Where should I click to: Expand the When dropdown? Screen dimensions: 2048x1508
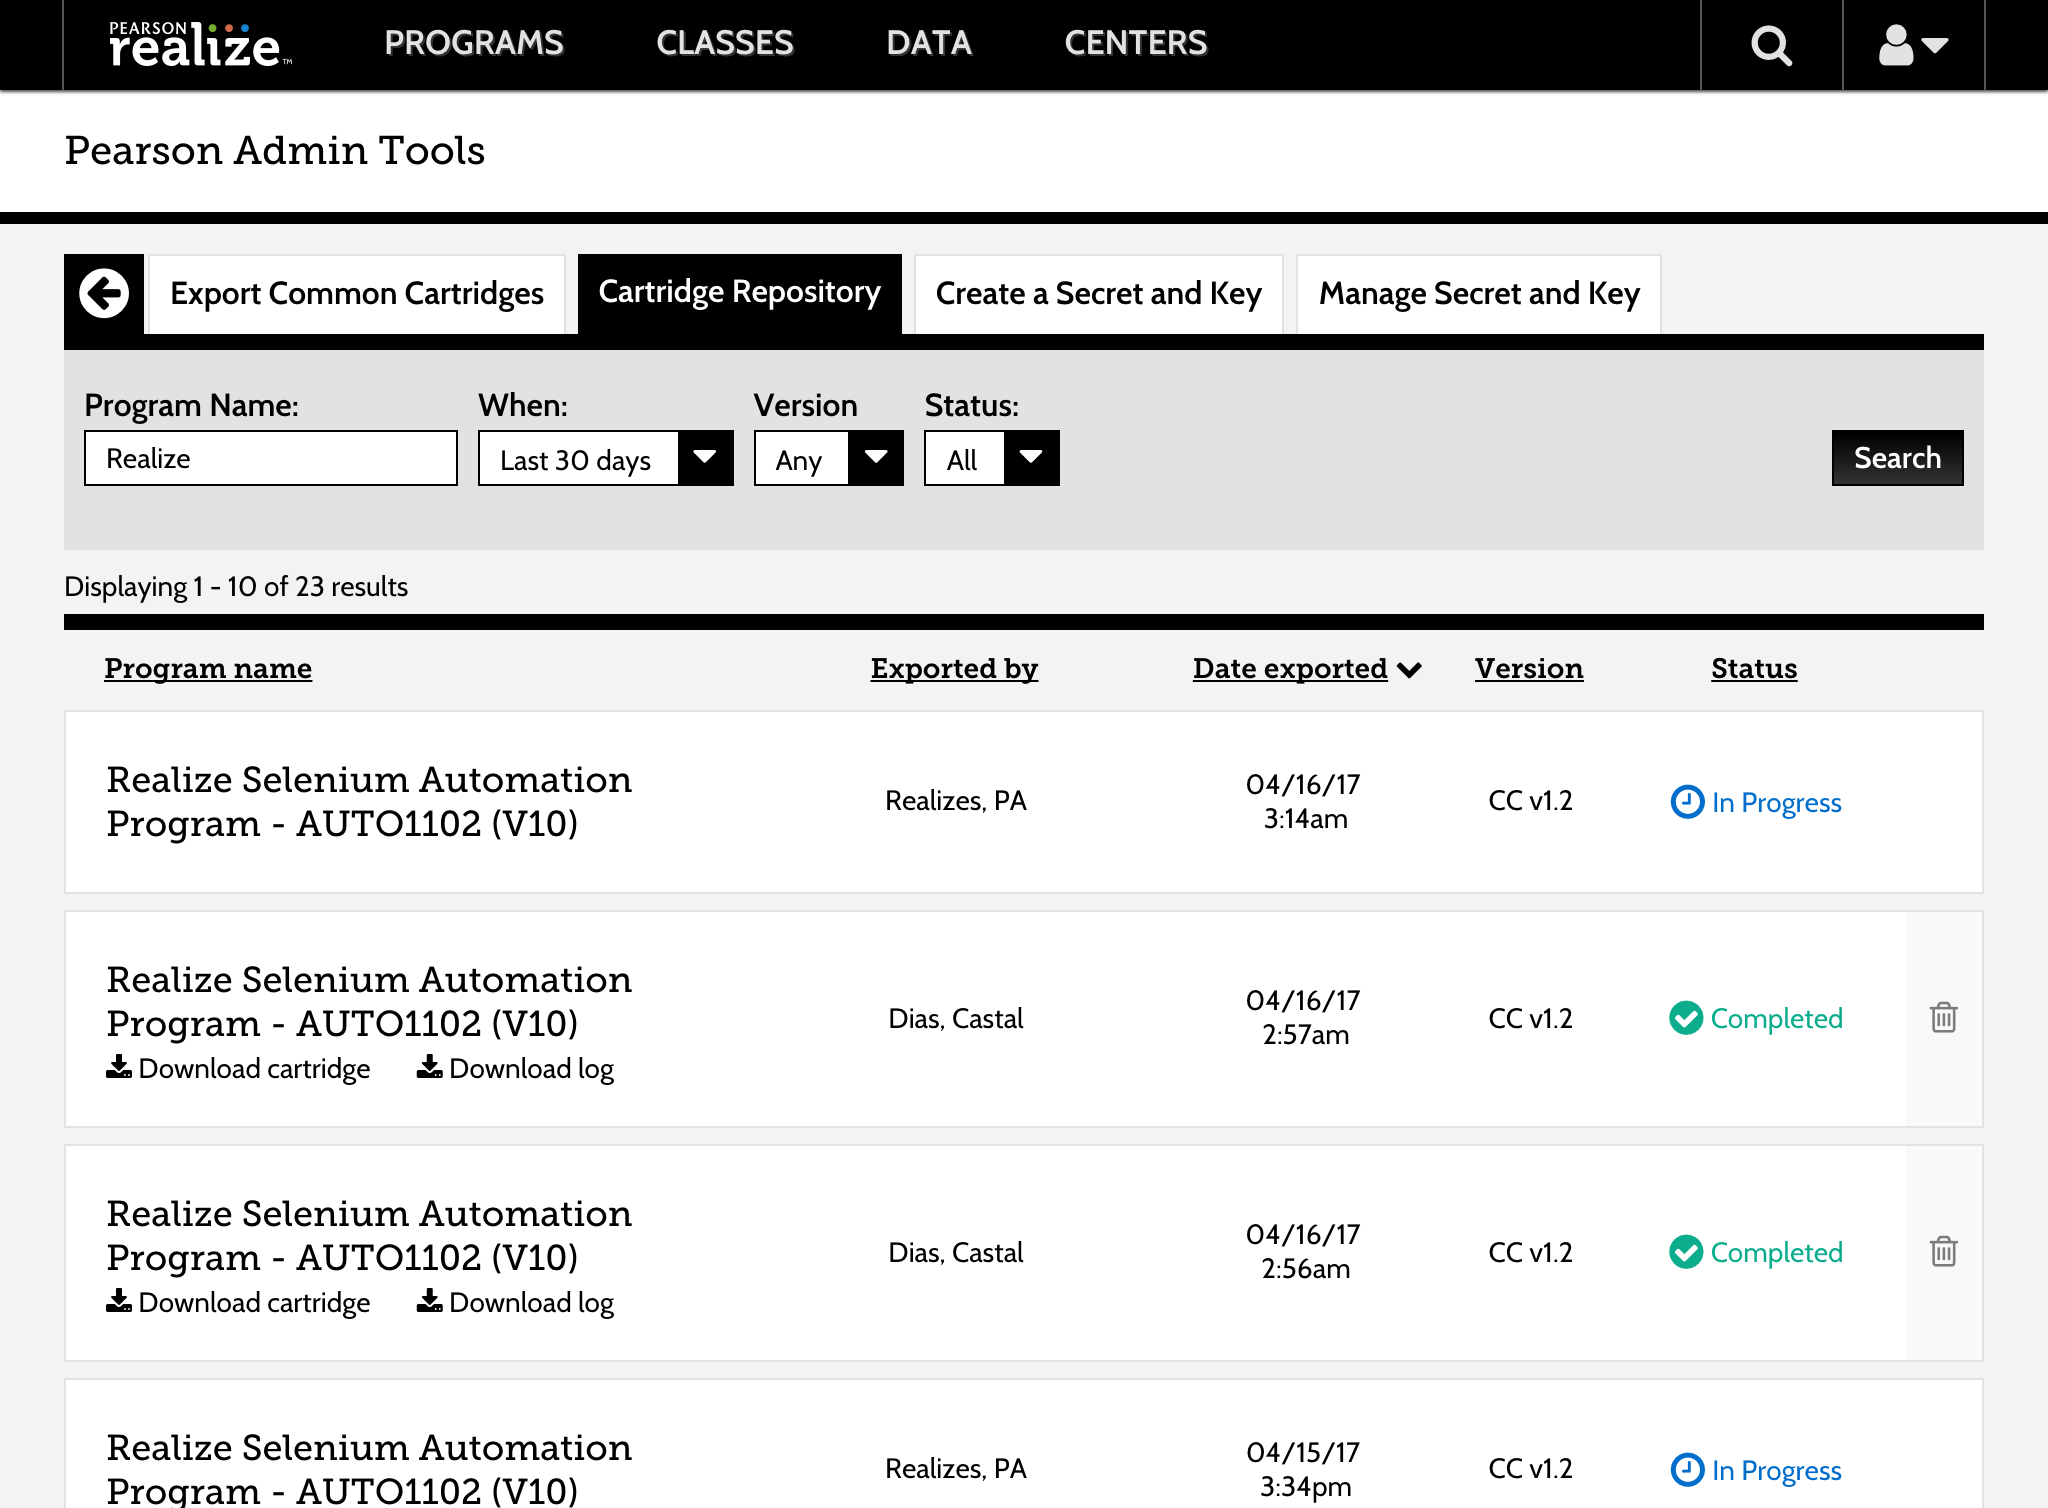point(605,459)
